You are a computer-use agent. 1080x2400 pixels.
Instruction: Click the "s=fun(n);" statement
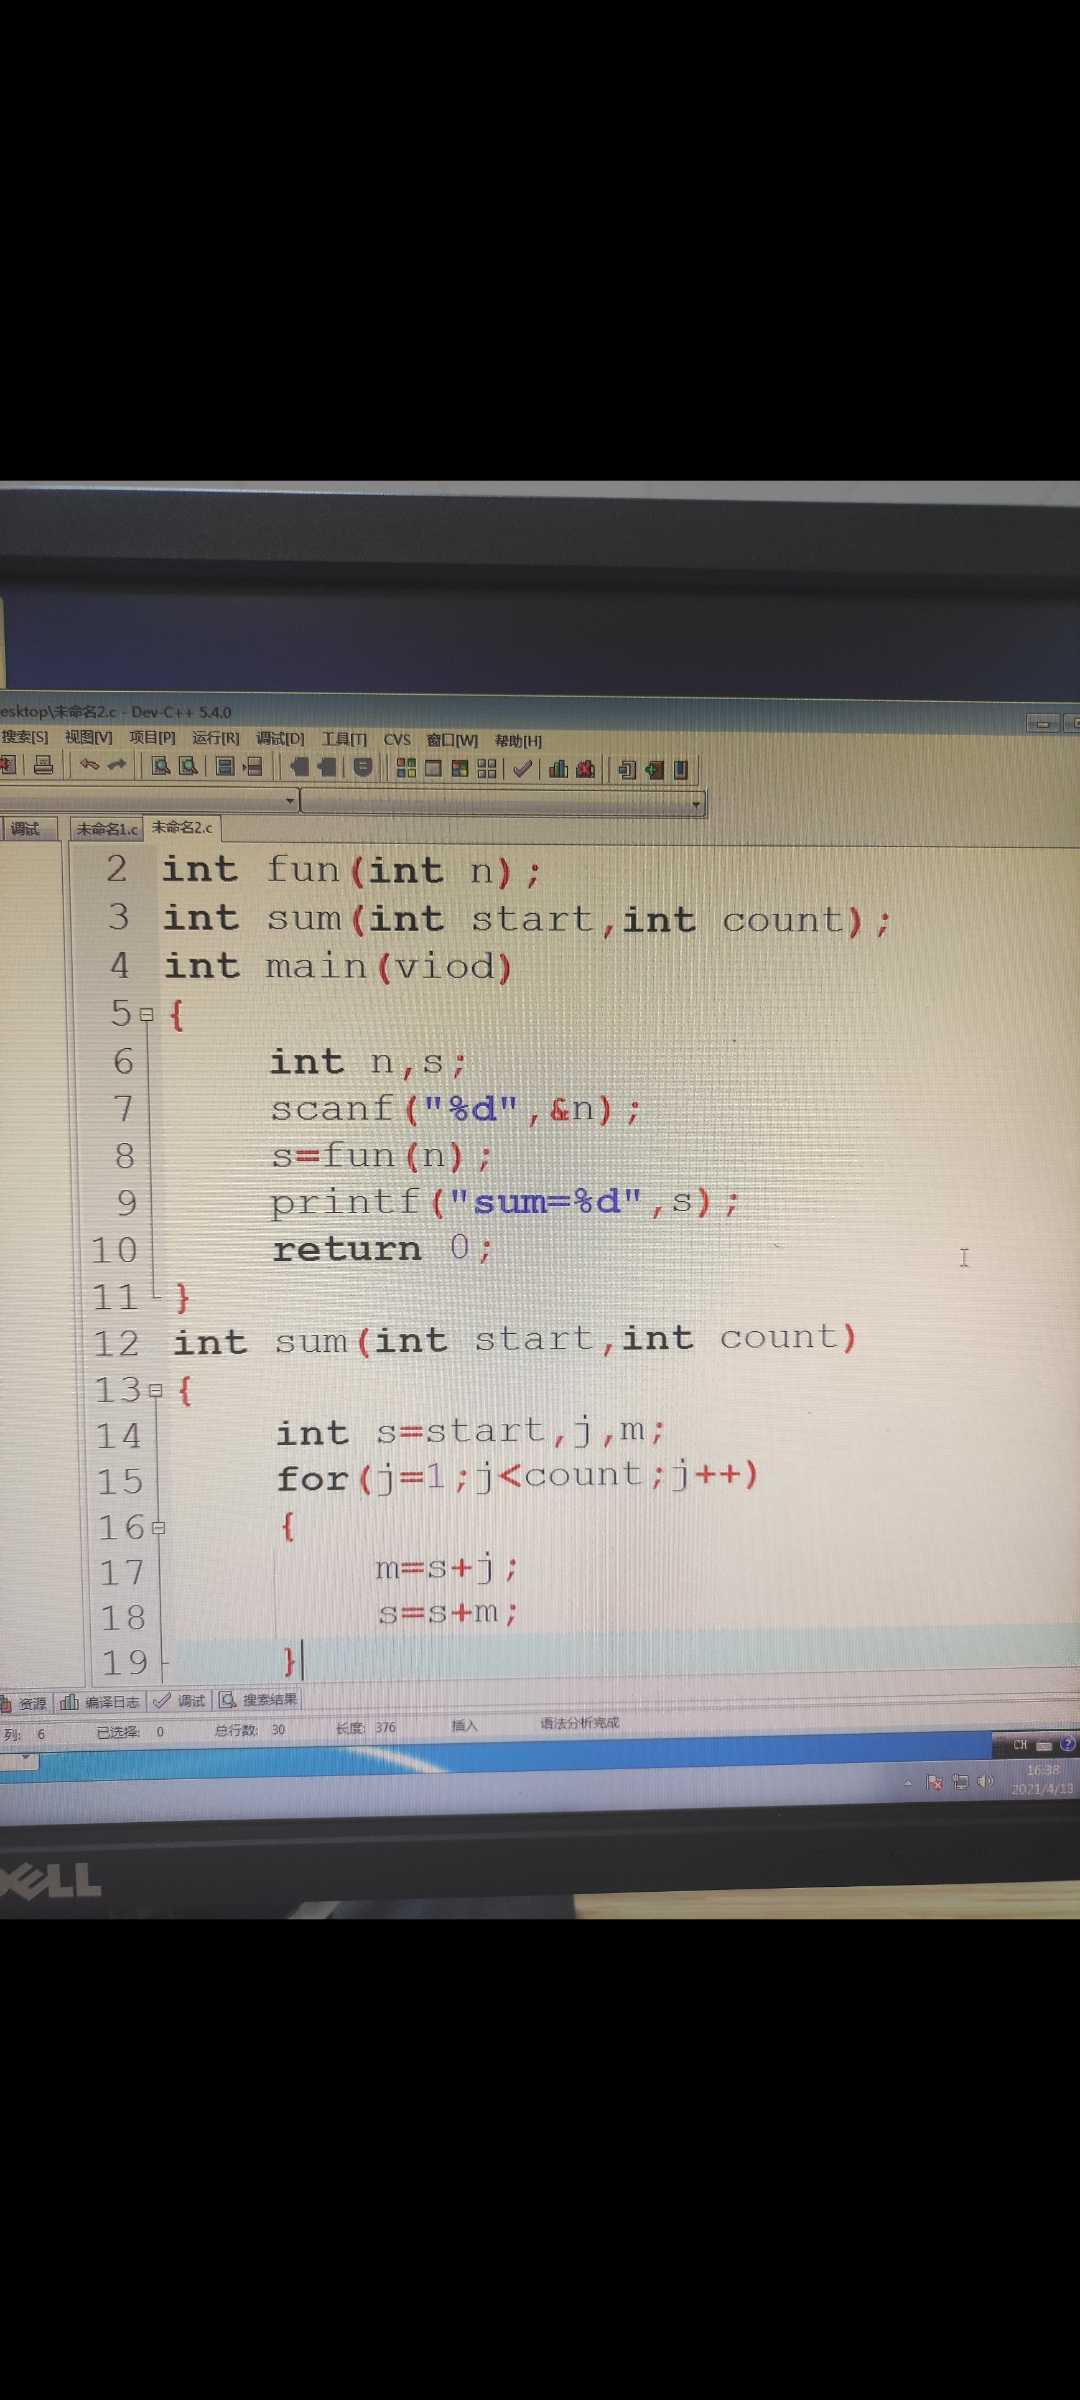(382, 1156)
